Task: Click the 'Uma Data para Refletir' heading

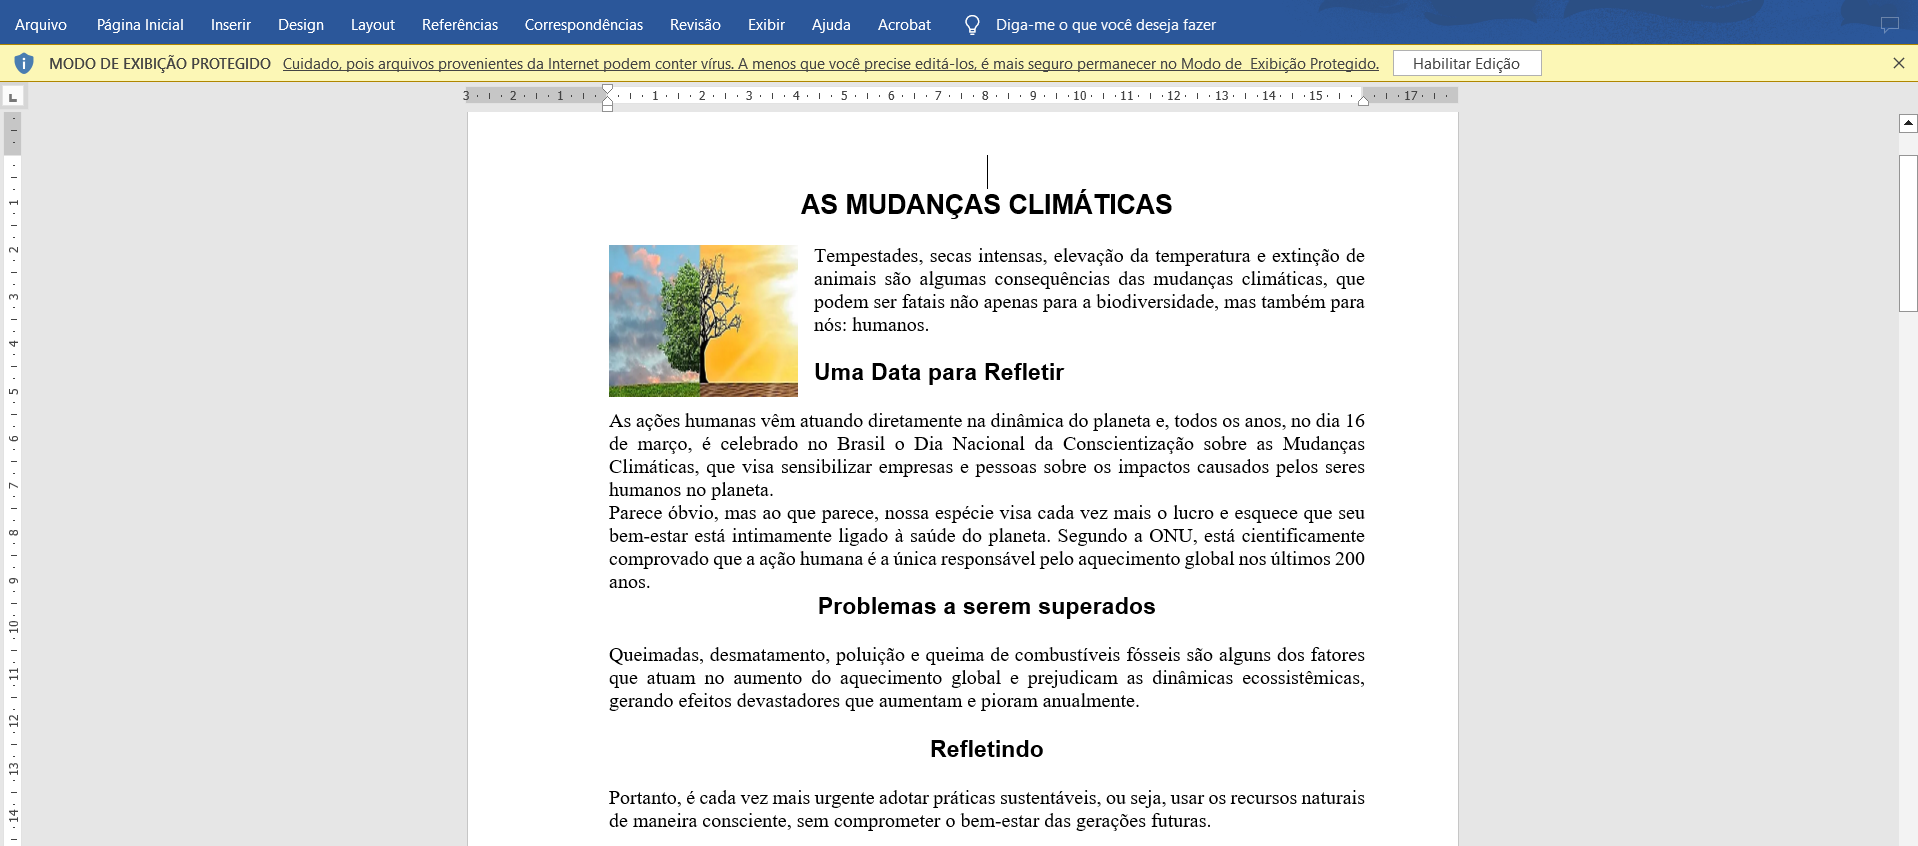Action: coord(939,372)
